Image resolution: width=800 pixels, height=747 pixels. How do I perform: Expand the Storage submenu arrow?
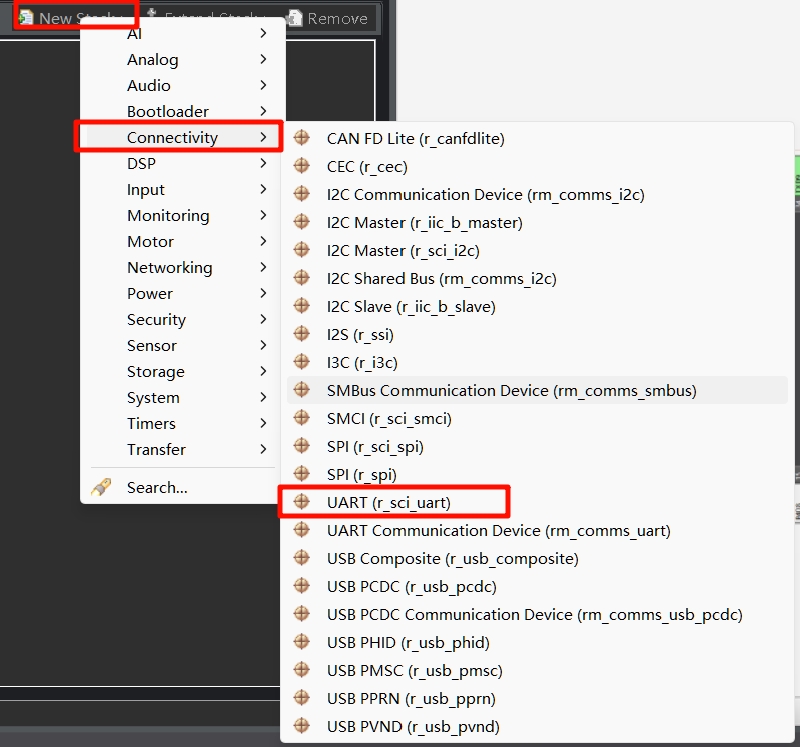(263, 372)
